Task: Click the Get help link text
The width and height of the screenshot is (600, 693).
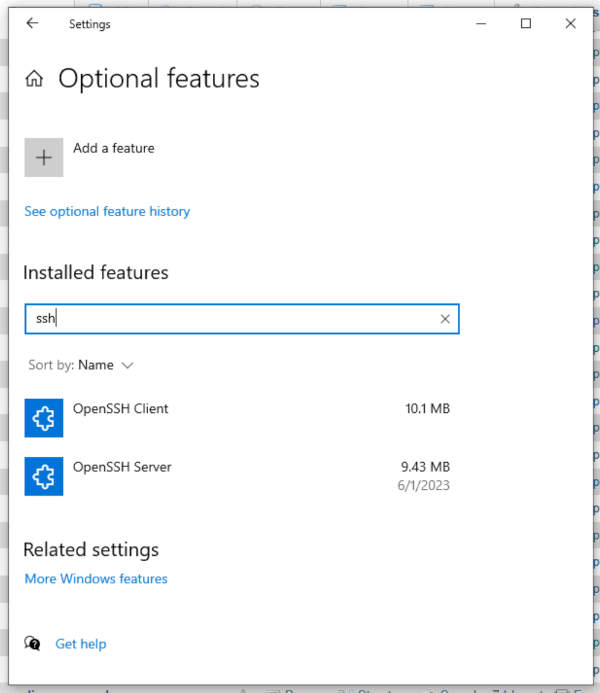Action: tap(81, 644)
